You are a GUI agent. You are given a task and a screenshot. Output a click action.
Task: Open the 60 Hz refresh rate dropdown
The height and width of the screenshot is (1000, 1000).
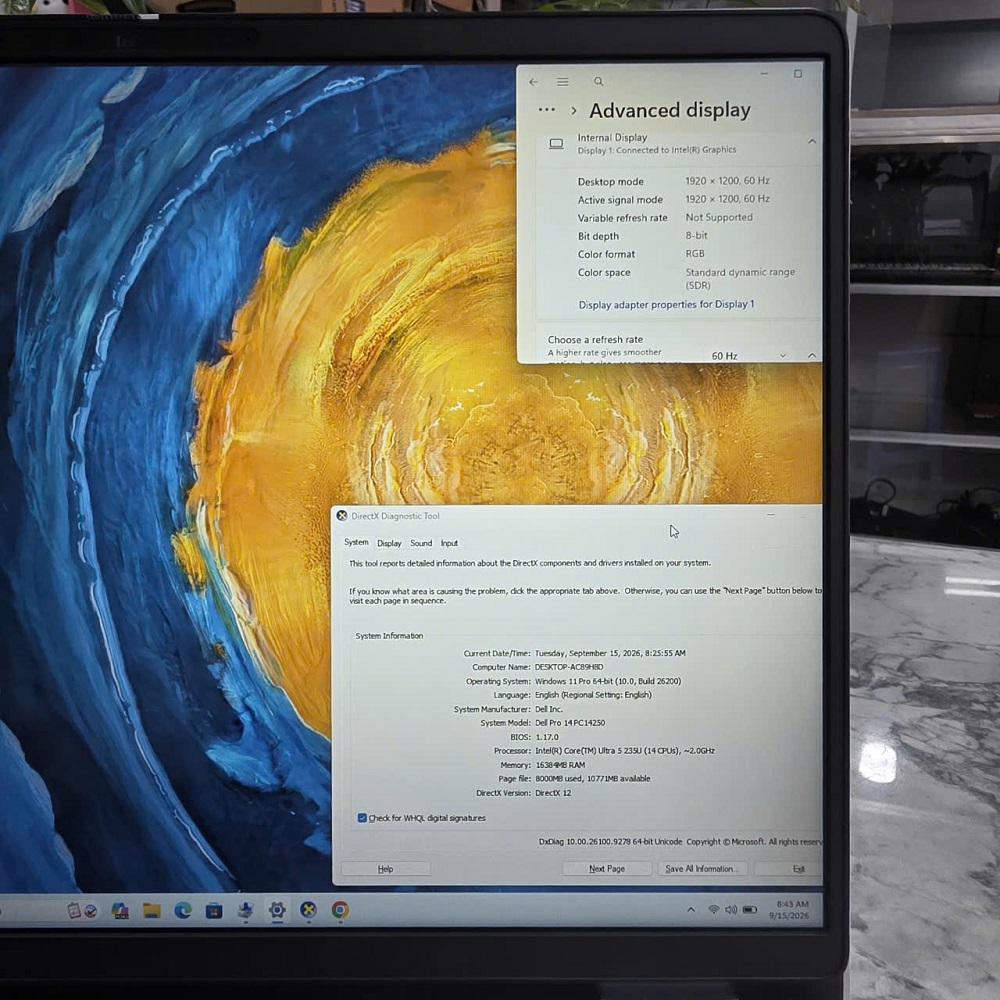point(749,356)
